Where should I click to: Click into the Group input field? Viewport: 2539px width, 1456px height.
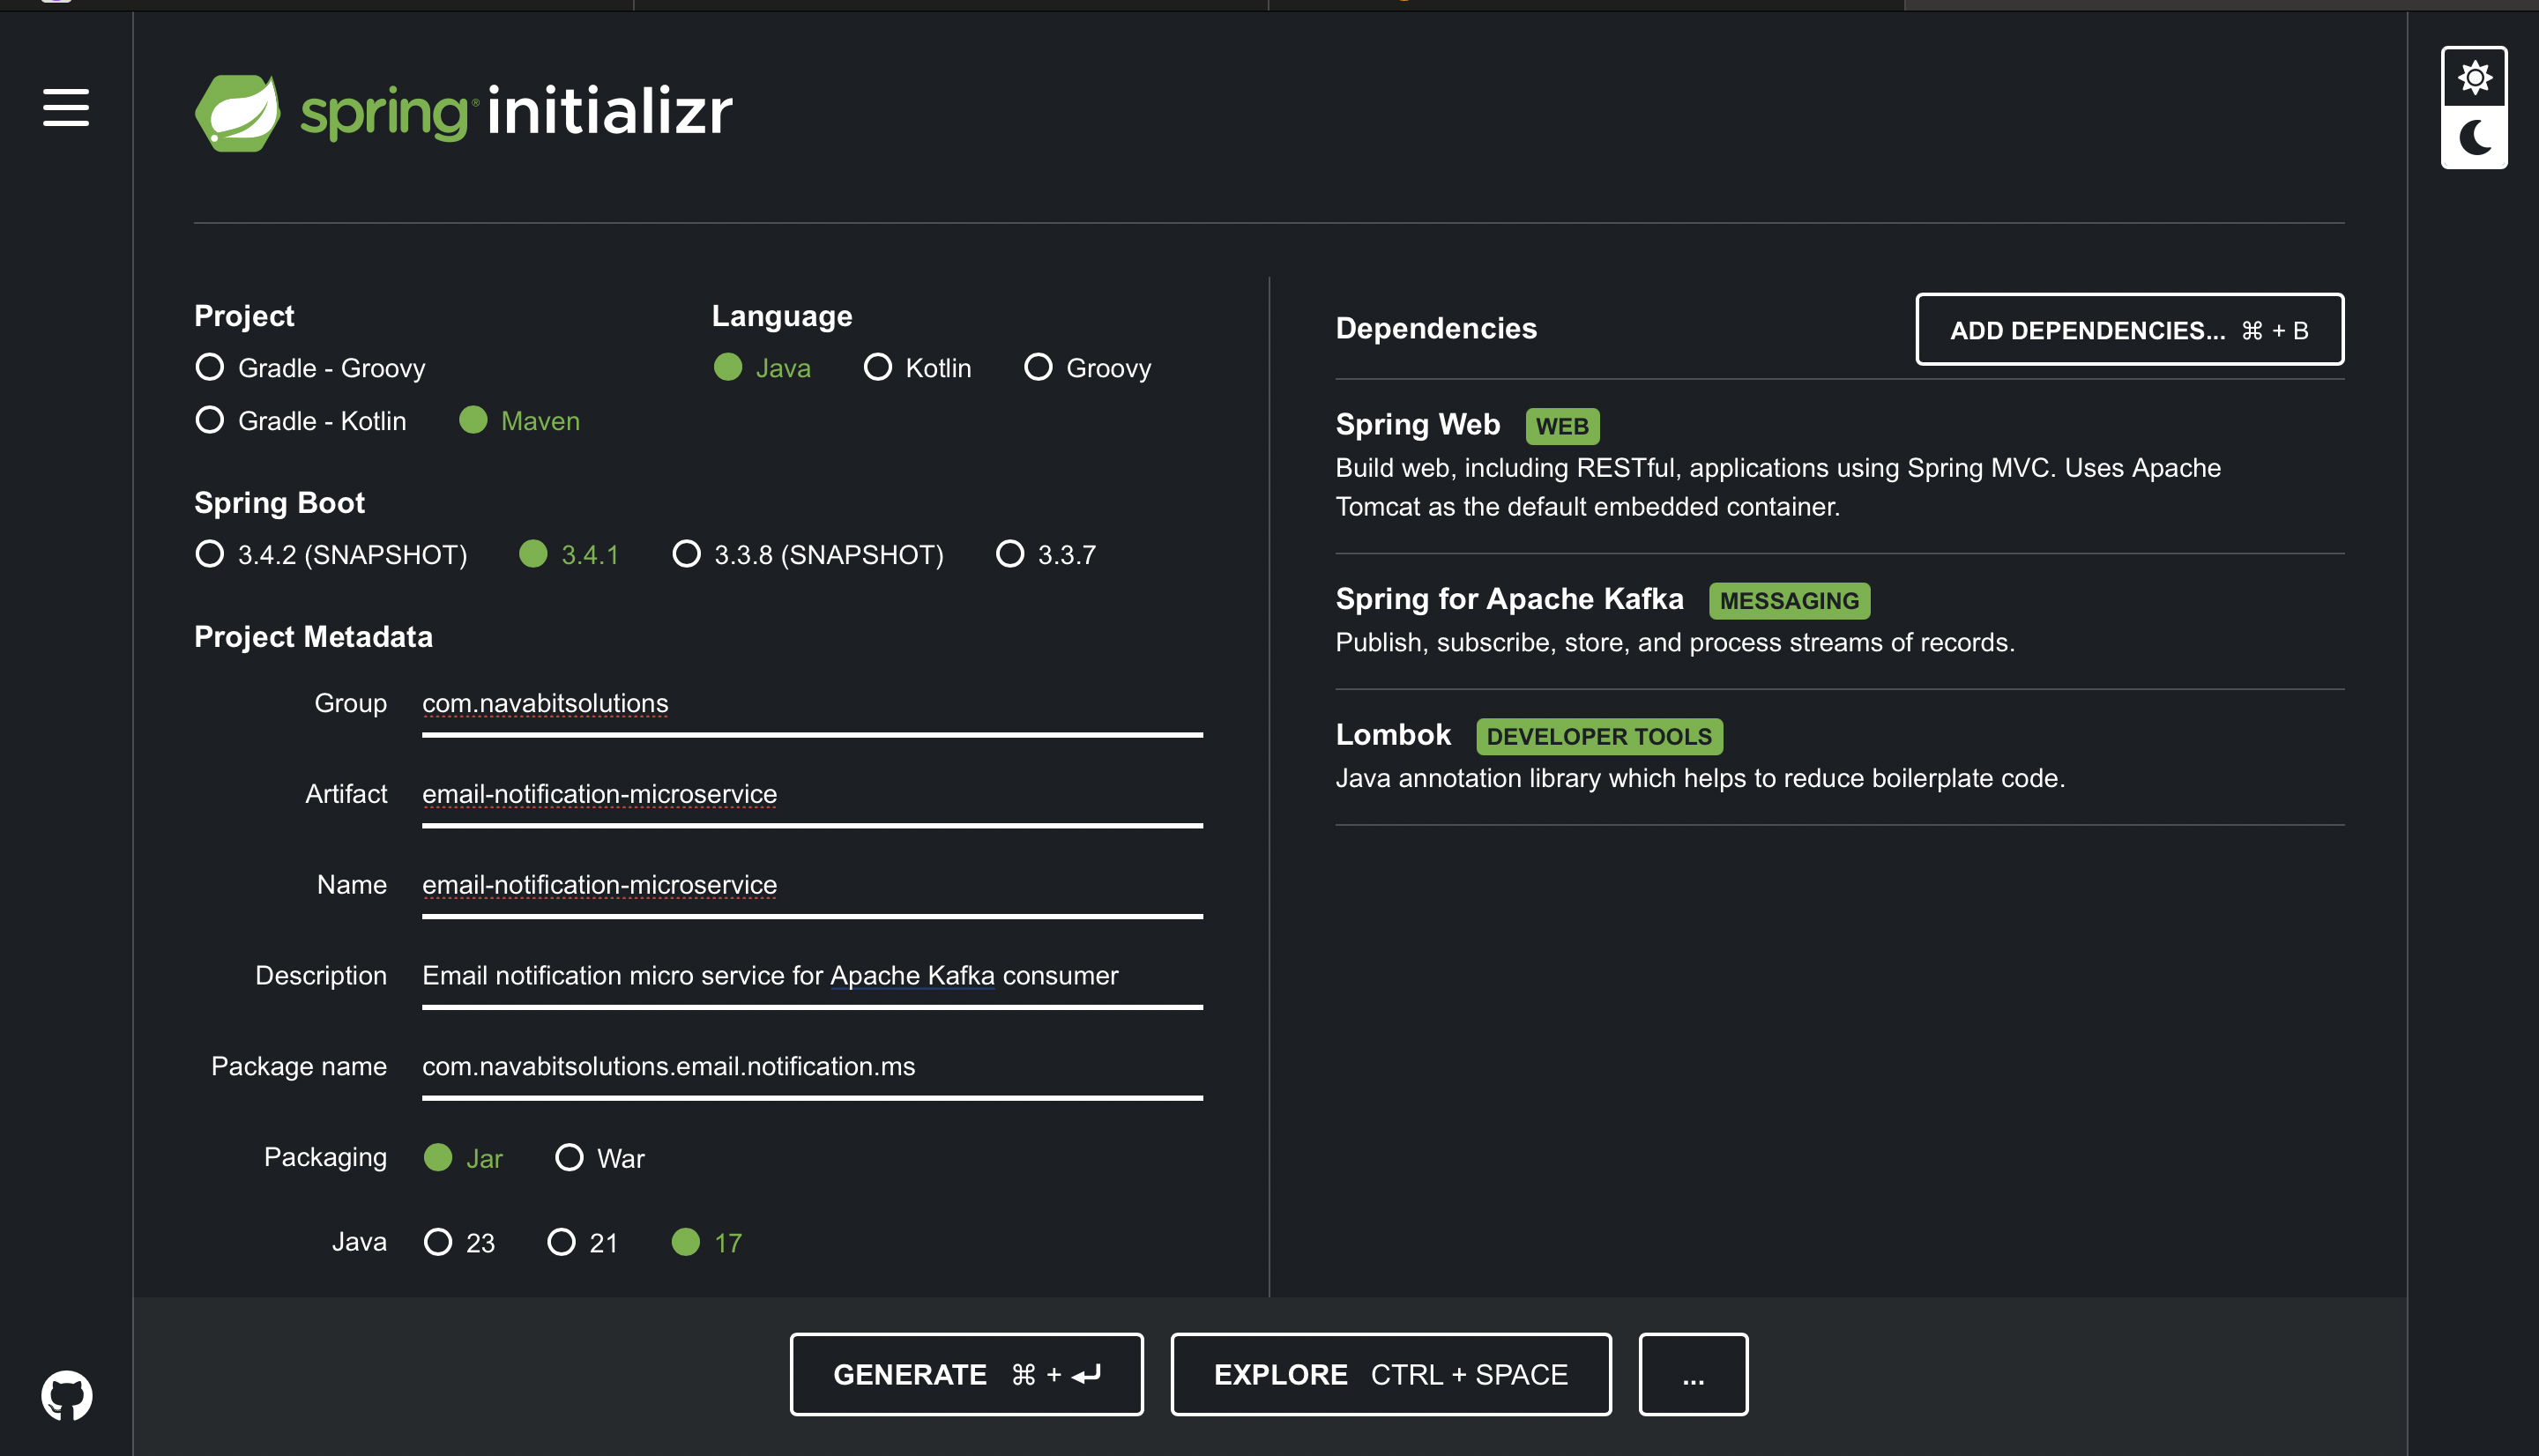tap(810, 704)
